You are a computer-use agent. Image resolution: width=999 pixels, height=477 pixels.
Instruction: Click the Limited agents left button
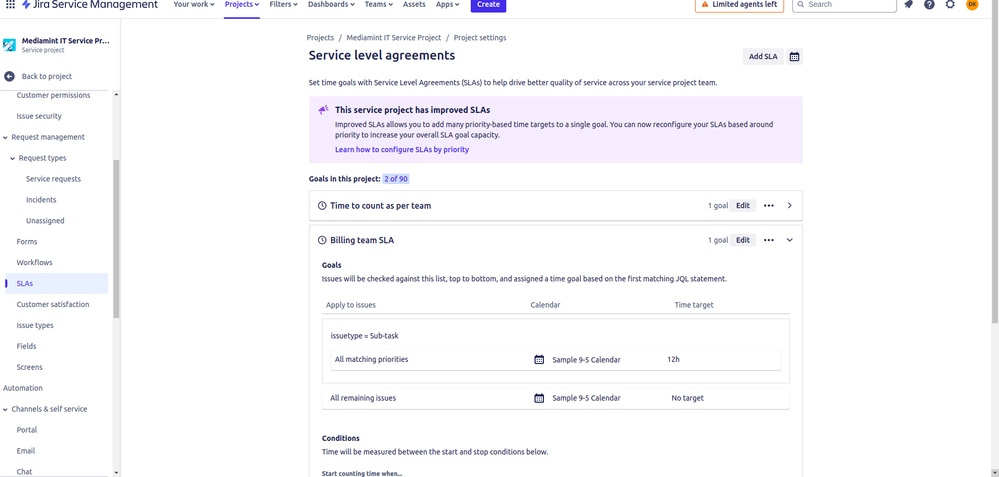point(739,4)
